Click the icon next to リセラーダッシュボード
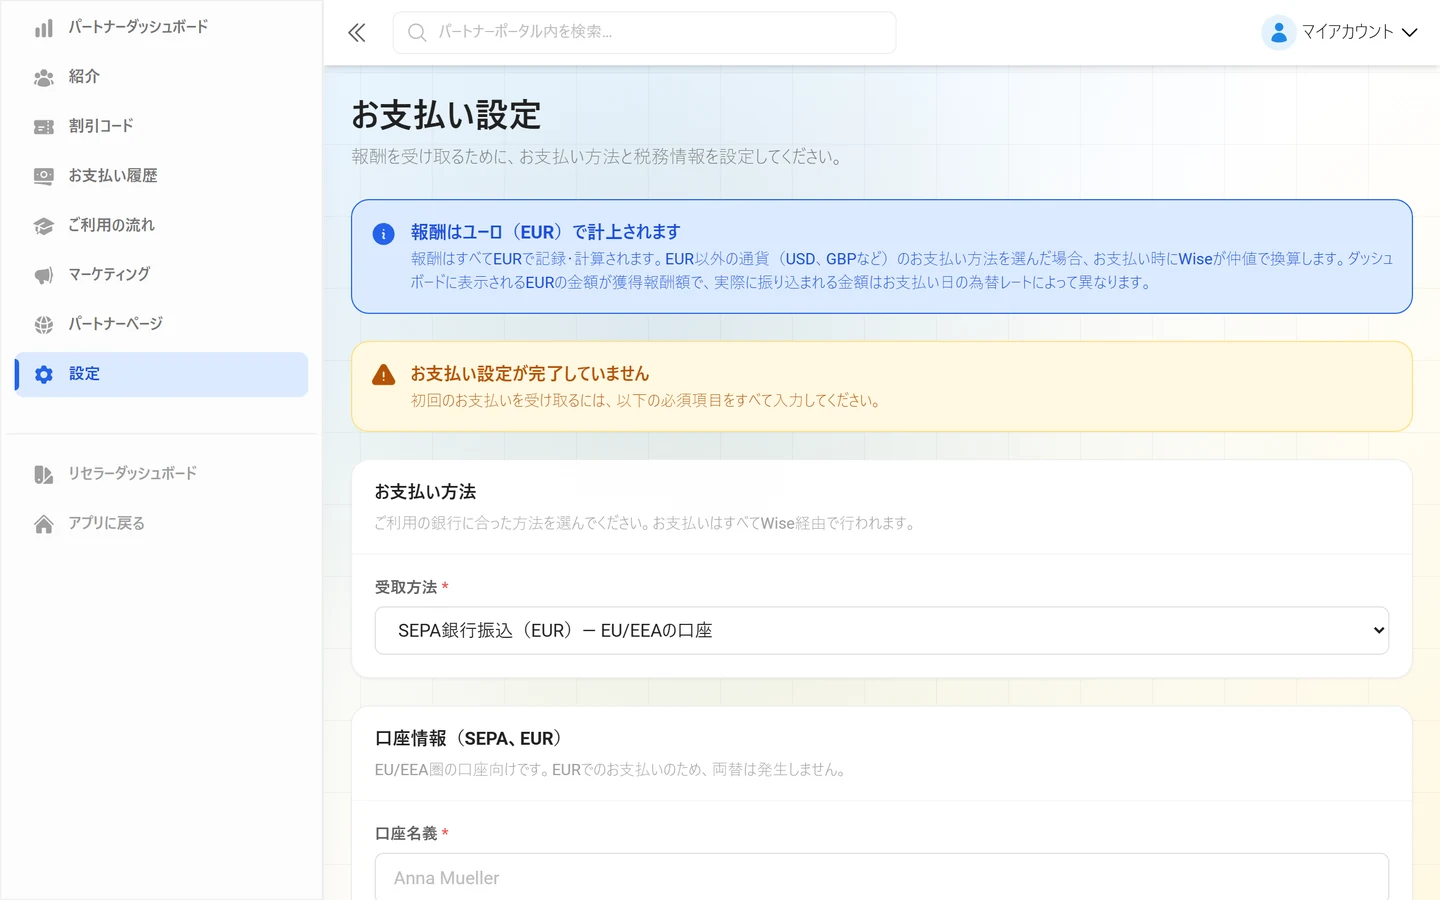The image size is (1440, 900). coord(44,474)
